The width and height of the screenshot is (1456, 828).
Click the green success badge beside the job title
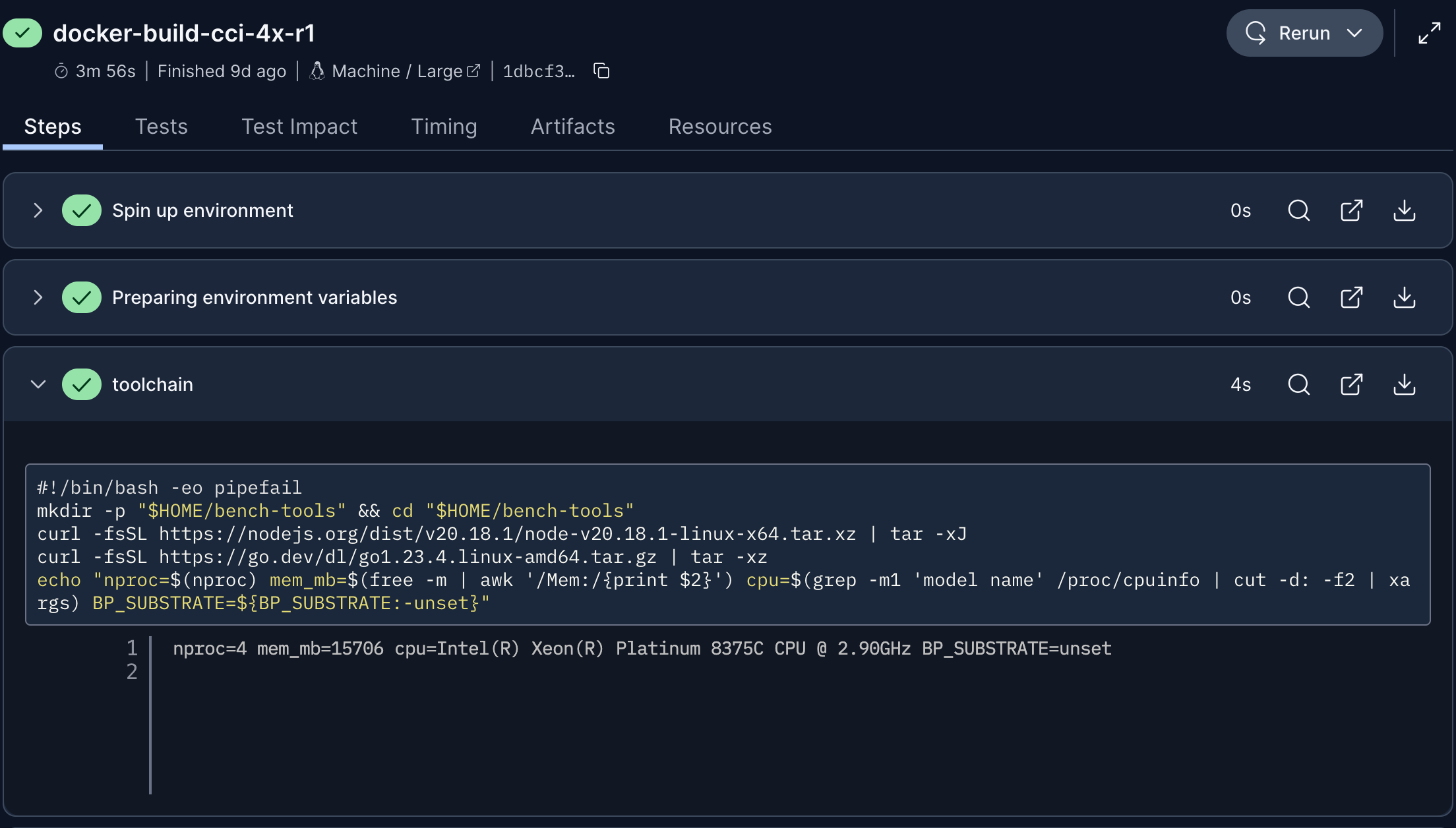click(x=22, y=33)
